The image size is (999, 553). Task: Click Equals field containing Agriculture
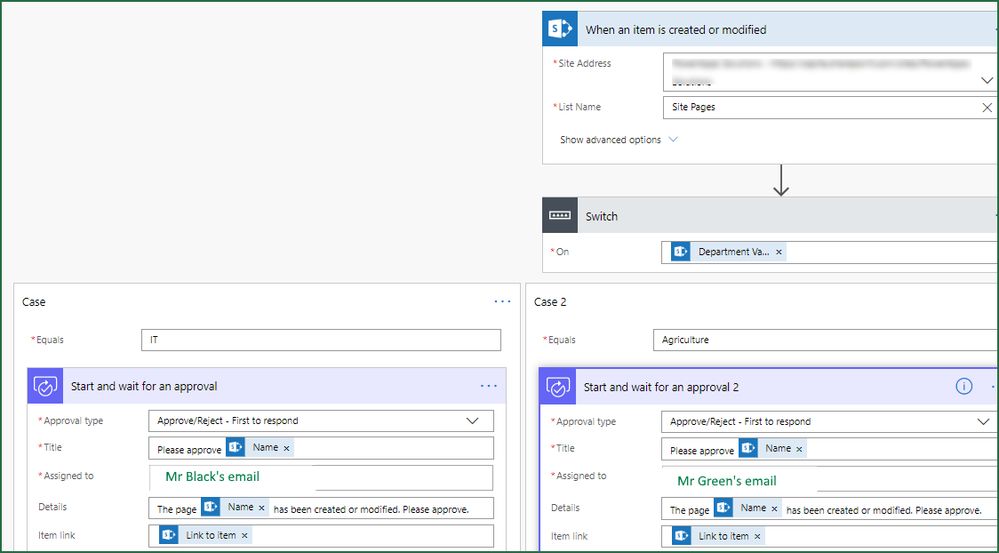[x=826, y=340]
